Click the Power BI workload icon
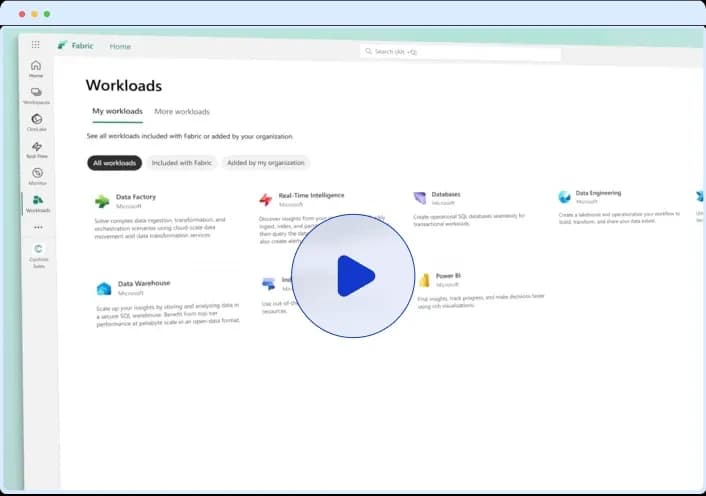This screenshot has height=496, width=706. (x=424, y=280)
